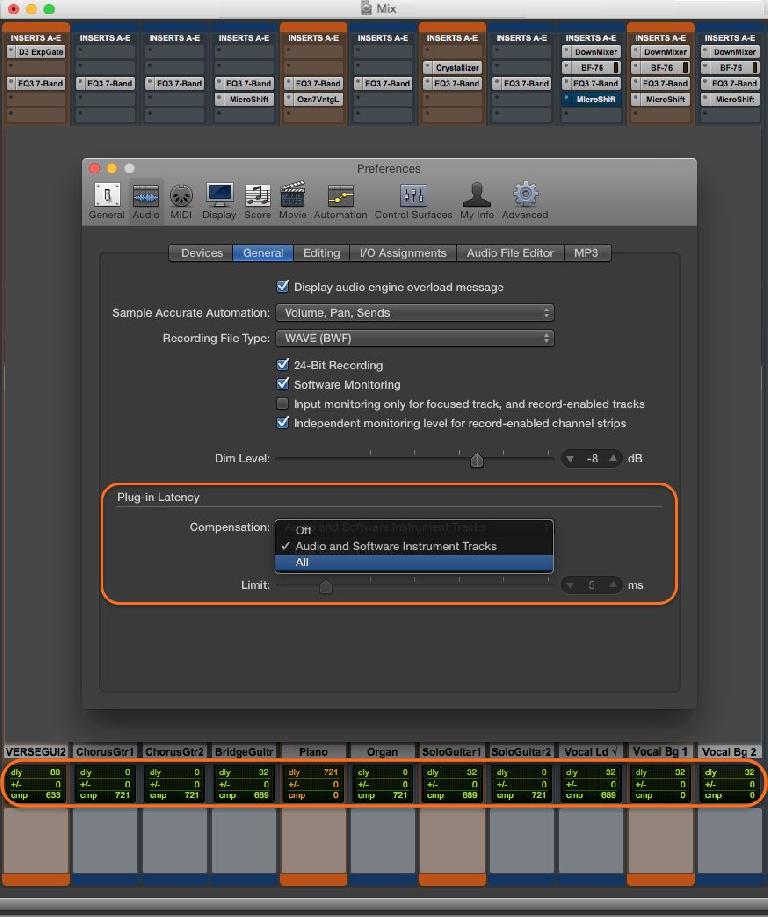Select the SoloGuitar2 channel name
768x917 pixels.
[522, 751]
